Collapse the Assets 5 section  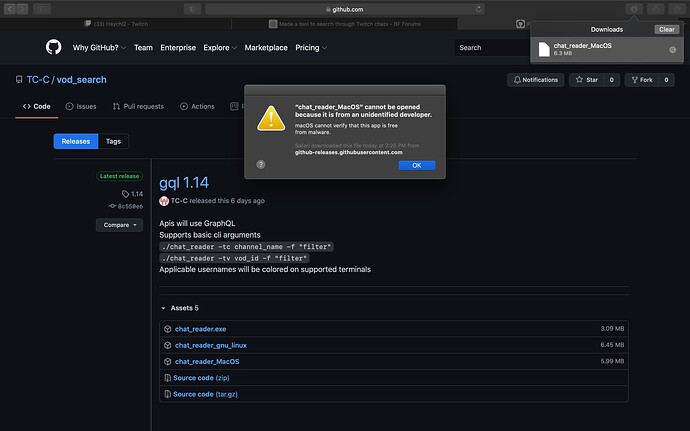pos(180,308)
